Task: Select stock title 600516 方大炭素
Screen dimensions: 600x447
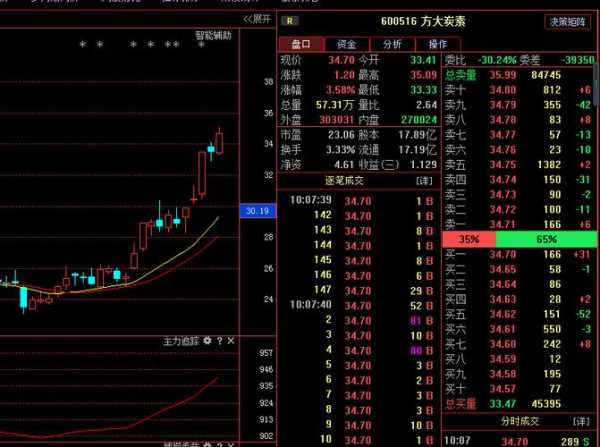Action: (423, 21)
